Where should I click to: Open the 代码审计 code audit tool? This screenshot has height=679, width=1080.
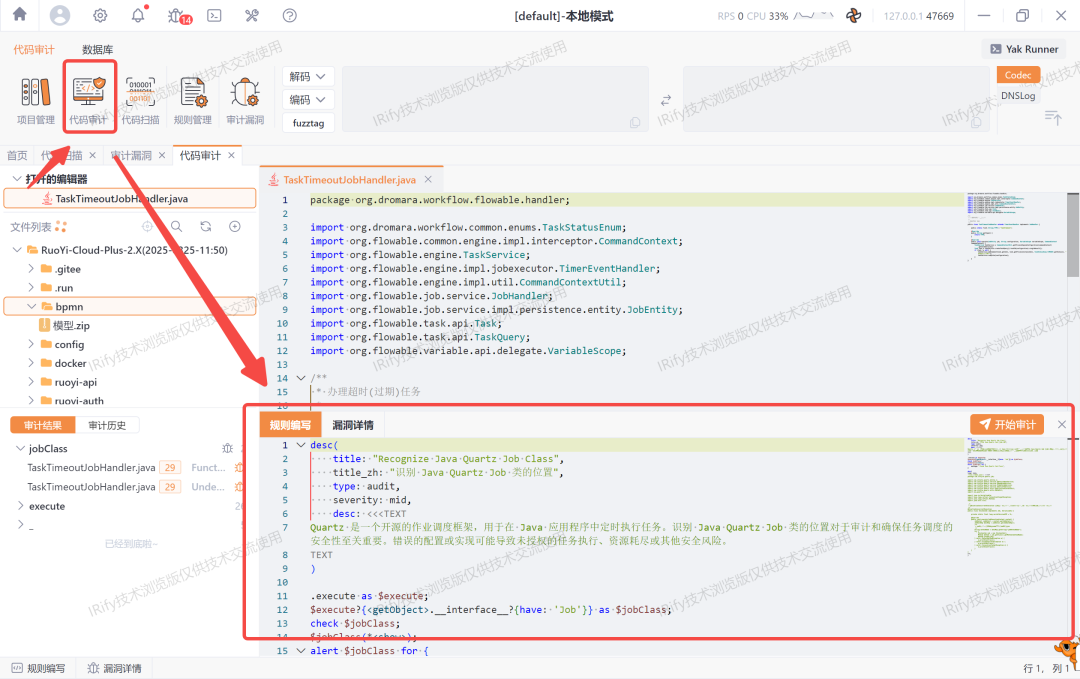click(88, 101)
